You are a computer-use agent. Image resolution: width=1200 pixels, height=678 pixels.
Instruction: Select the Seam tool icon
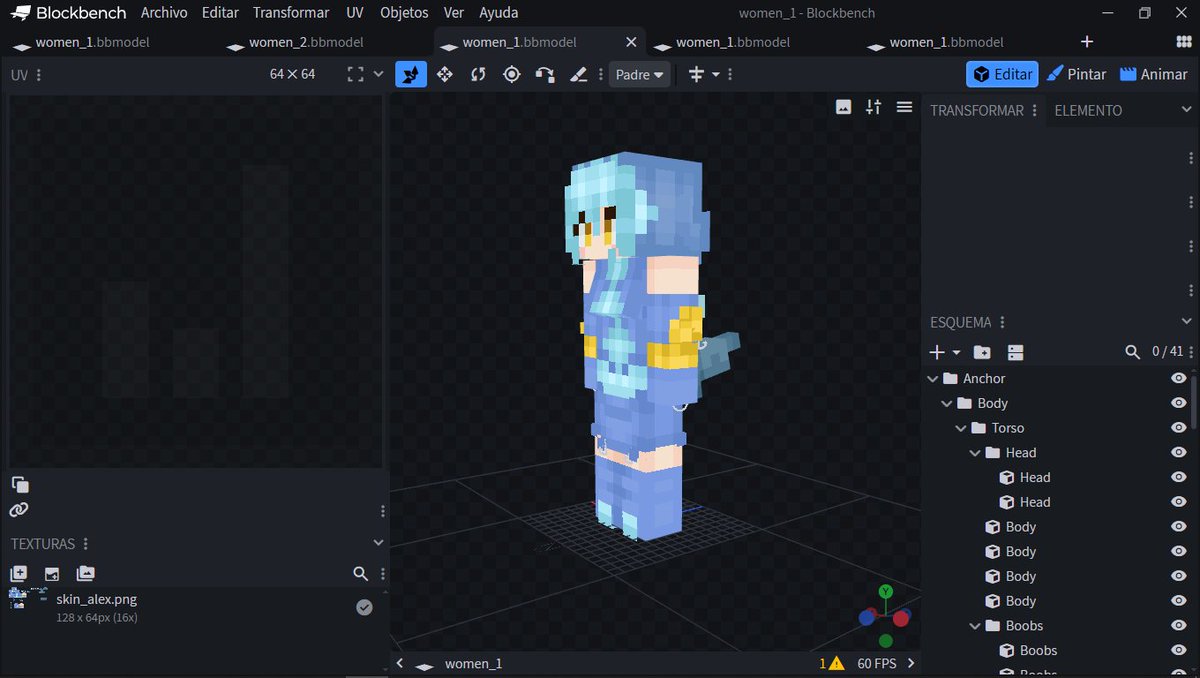577,74
